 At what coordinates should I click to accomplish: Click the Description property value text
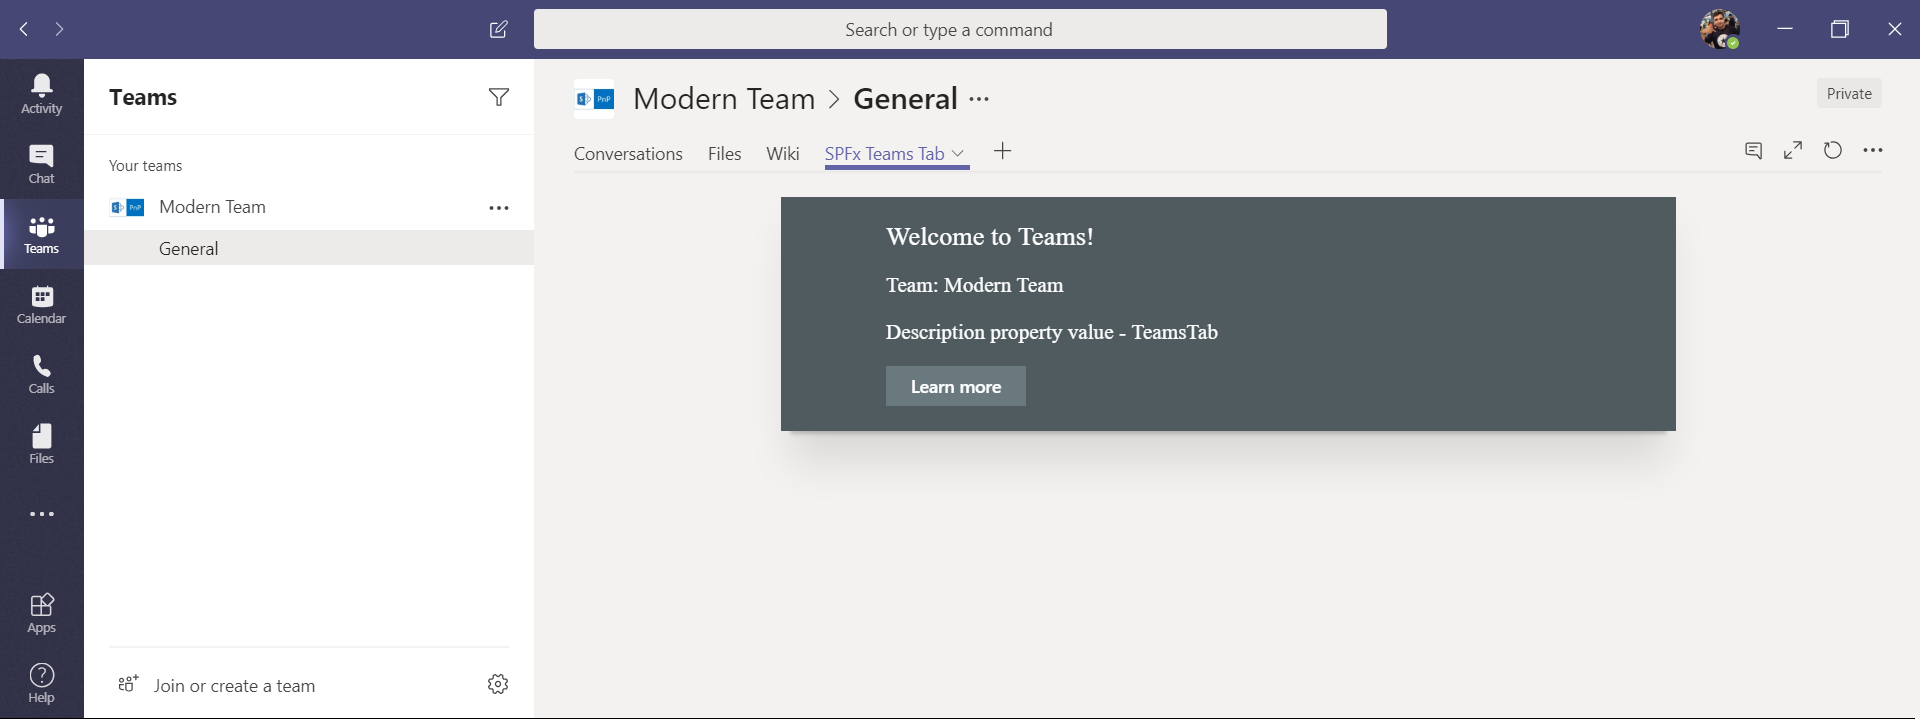1052,332
